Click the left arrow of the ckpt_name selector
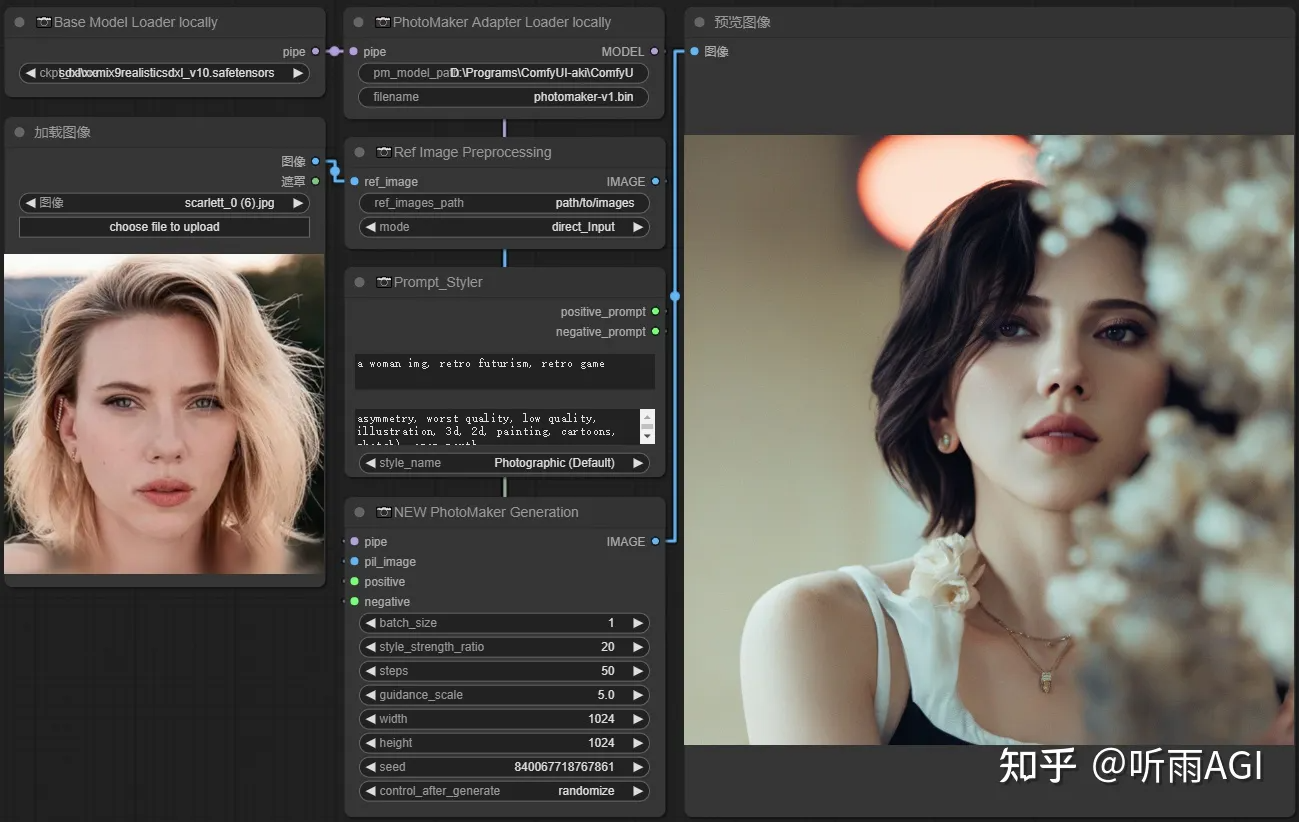The image size is (1299, 822). (30, 73)
